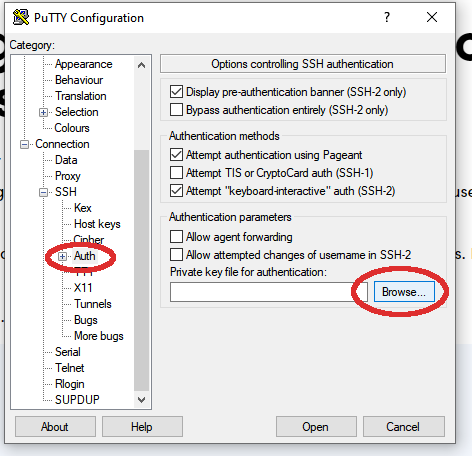
Task: Click the private key file input field
Action: [269, 292]
